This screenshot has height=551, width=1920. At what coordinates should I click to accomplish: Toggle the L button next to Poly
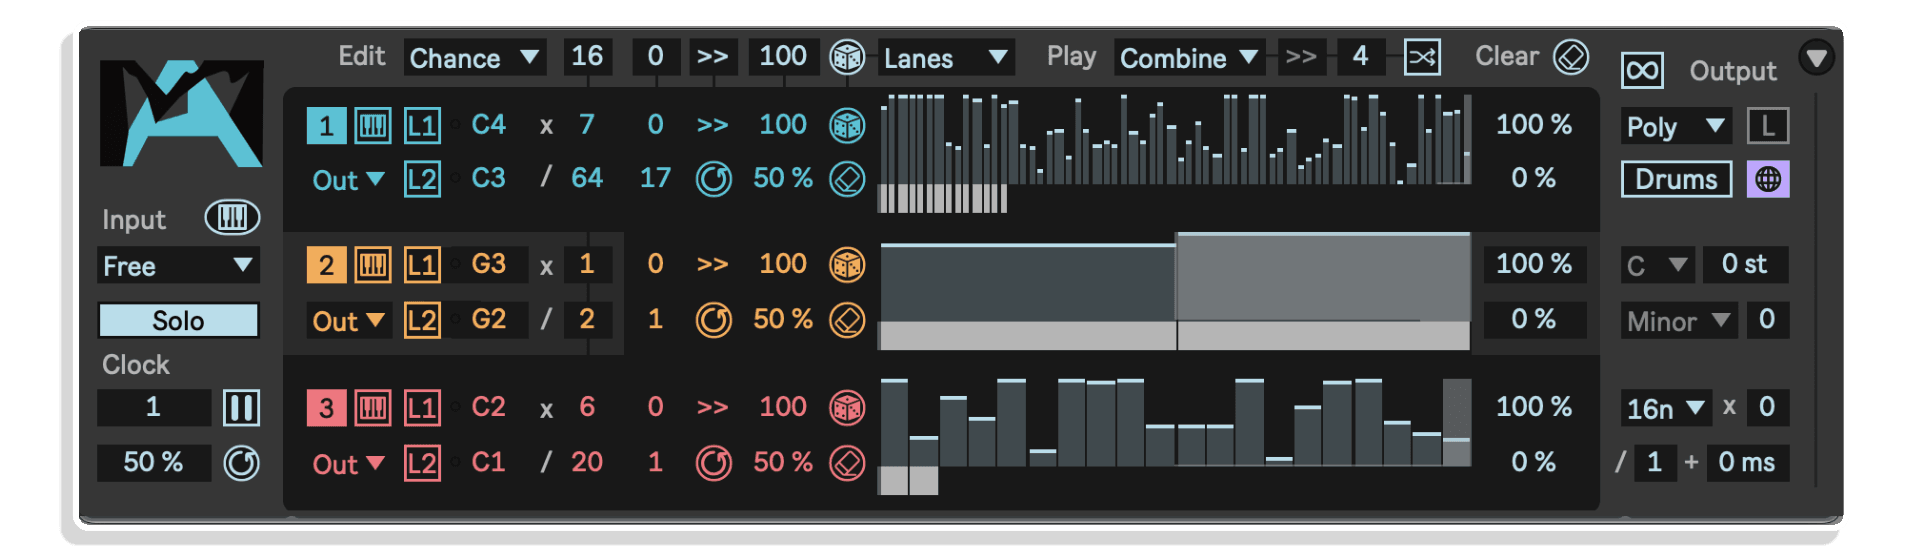[x=1768, y=126]
